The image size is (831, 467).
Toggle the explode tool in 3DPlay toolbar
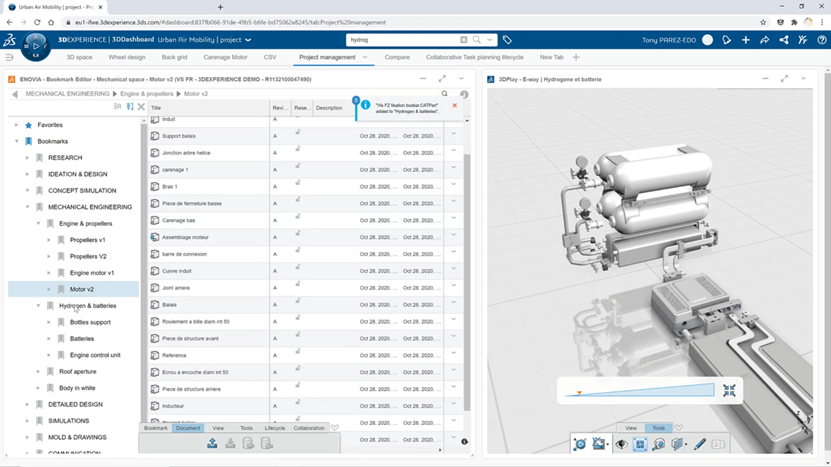pos(640,444)
